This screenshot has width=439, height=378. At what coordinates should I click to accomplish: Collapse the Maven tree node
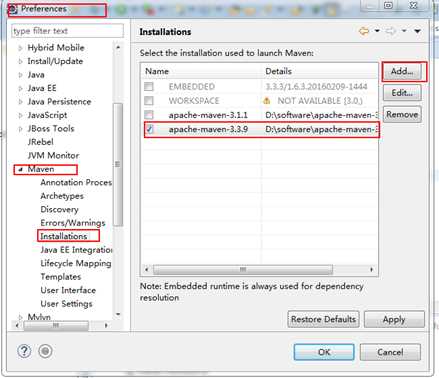coord(20,169)
